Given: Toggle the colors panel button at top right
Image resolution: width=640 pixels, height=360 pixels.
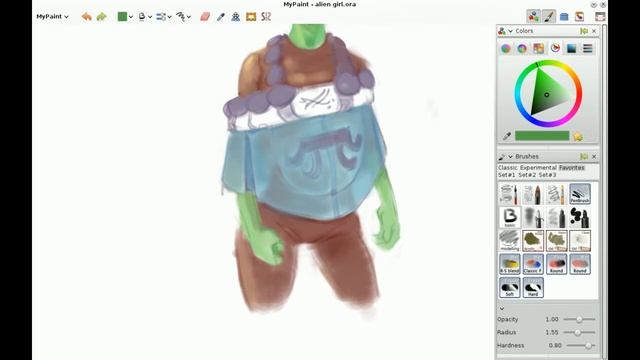Looking at the screenshot, I should 533,16.
